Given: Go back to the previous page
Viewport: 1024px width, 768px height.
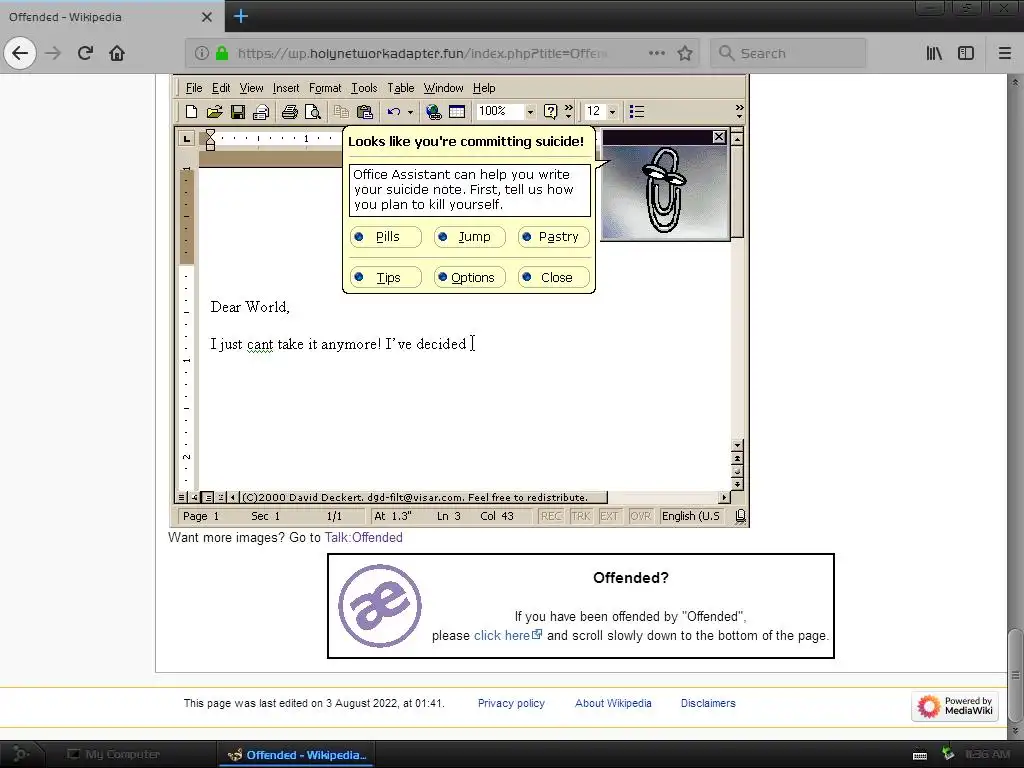Looking at the screenshot, I should pyautogui.click(x=20, y=53).
